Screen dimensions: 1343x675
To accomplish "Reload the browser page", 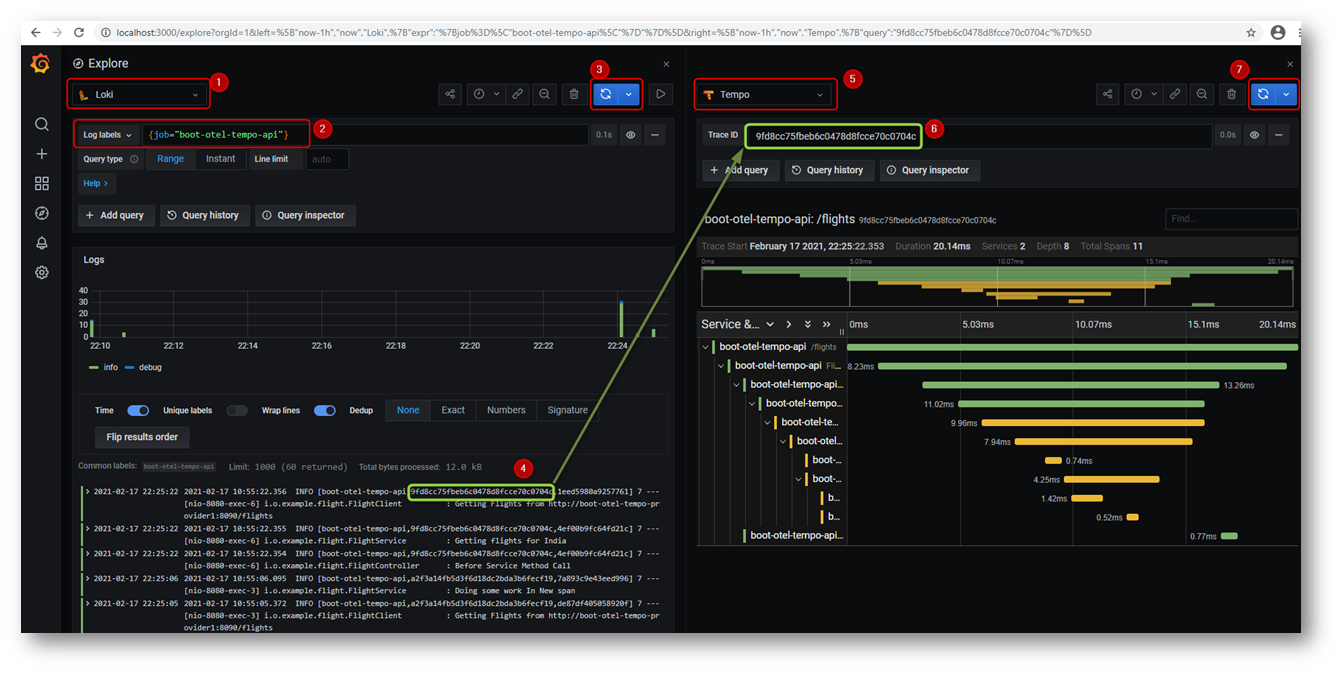I will pyautogui.click(x=79, y=32).
